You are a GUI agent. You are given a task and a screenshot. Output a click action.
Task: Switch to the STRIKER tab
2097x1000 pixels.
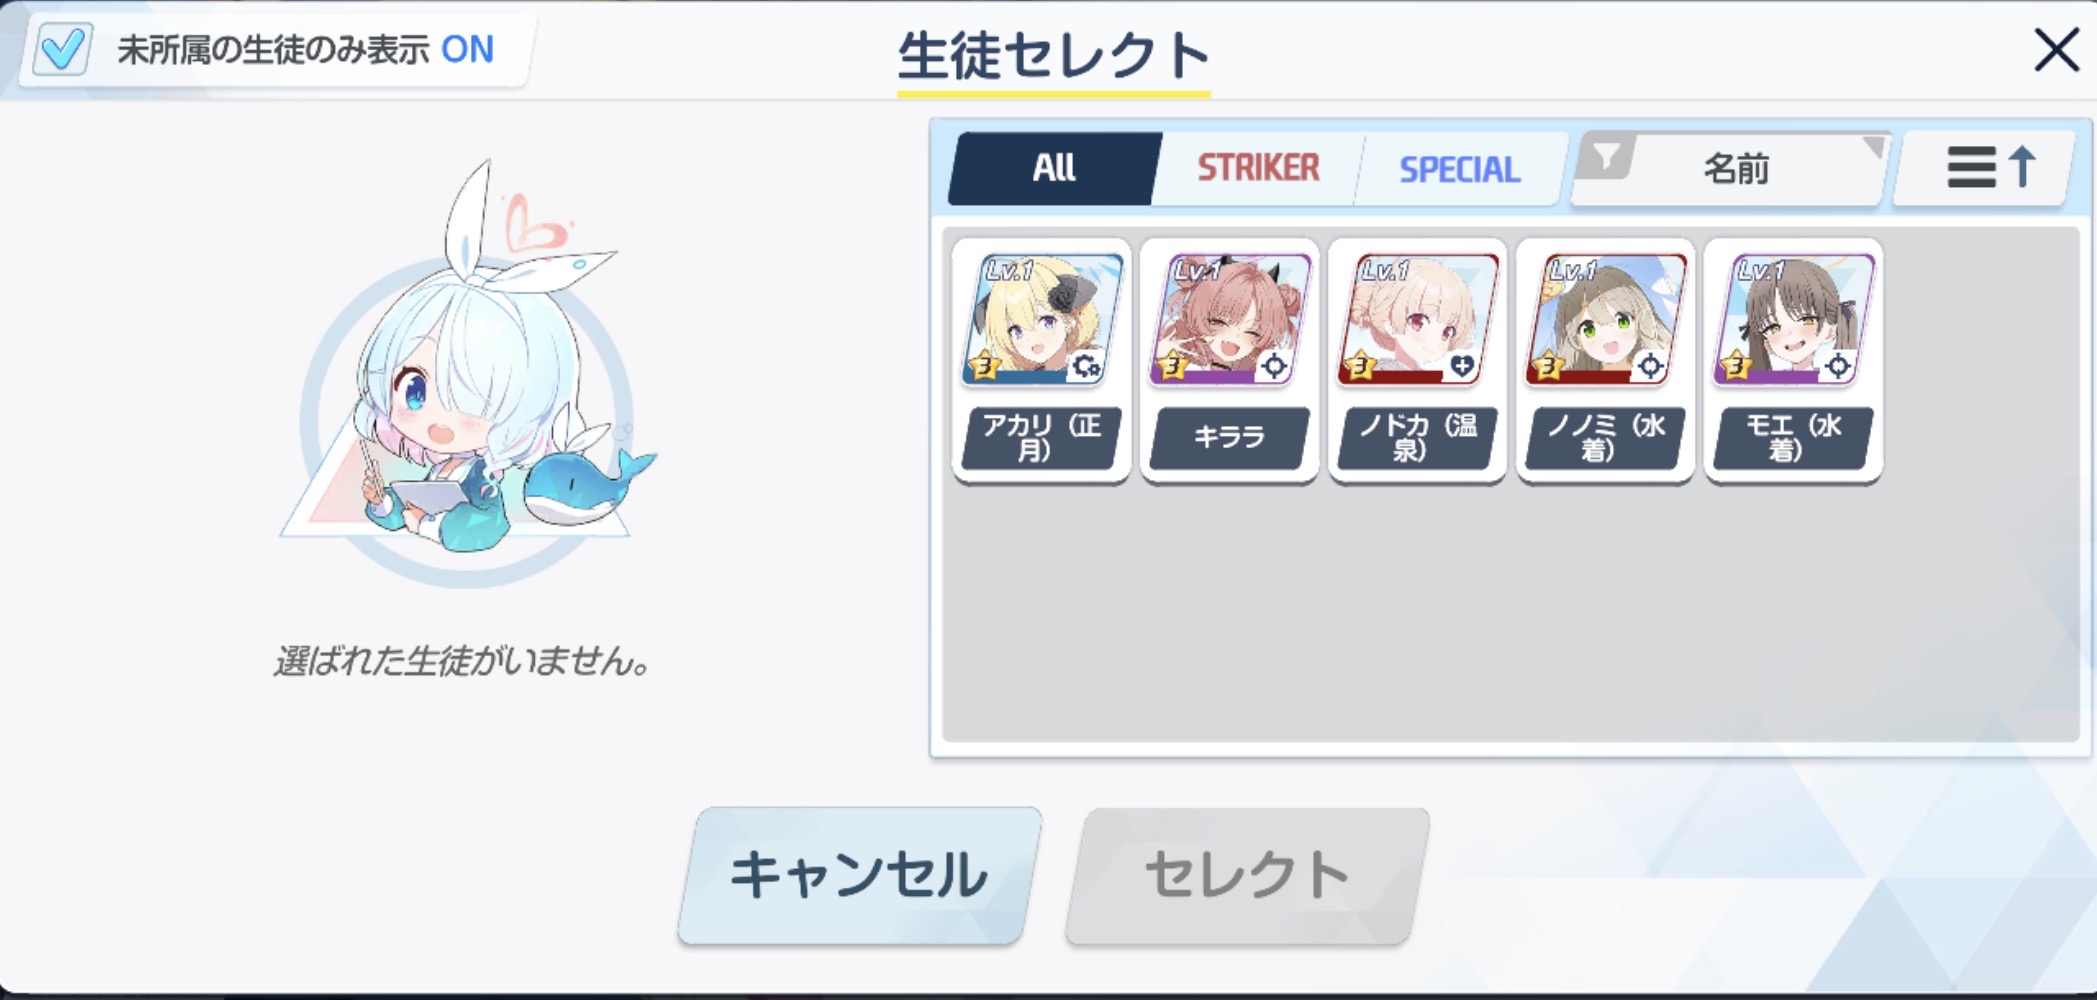tap(1258, 168)
